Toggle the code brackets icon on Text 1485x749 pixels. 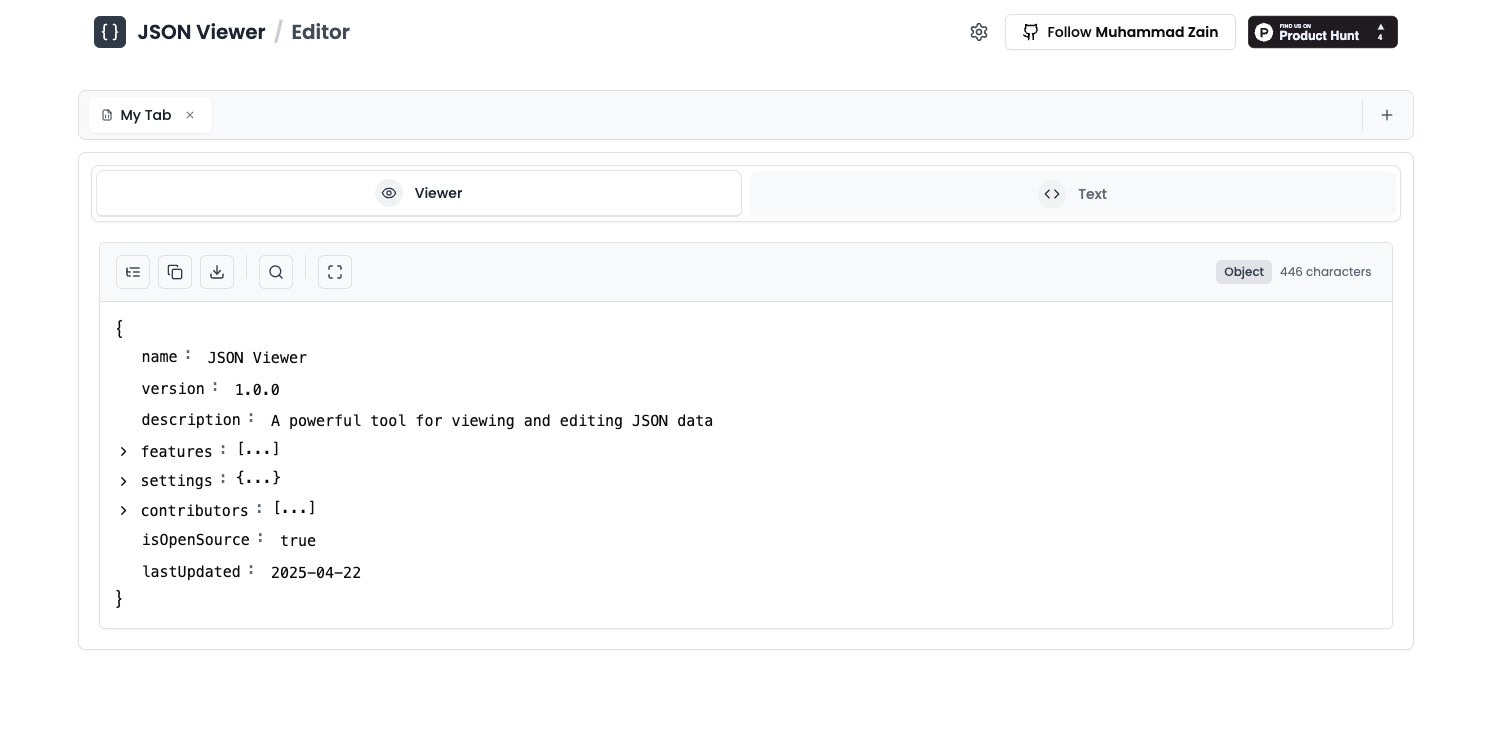(1052, 194)
